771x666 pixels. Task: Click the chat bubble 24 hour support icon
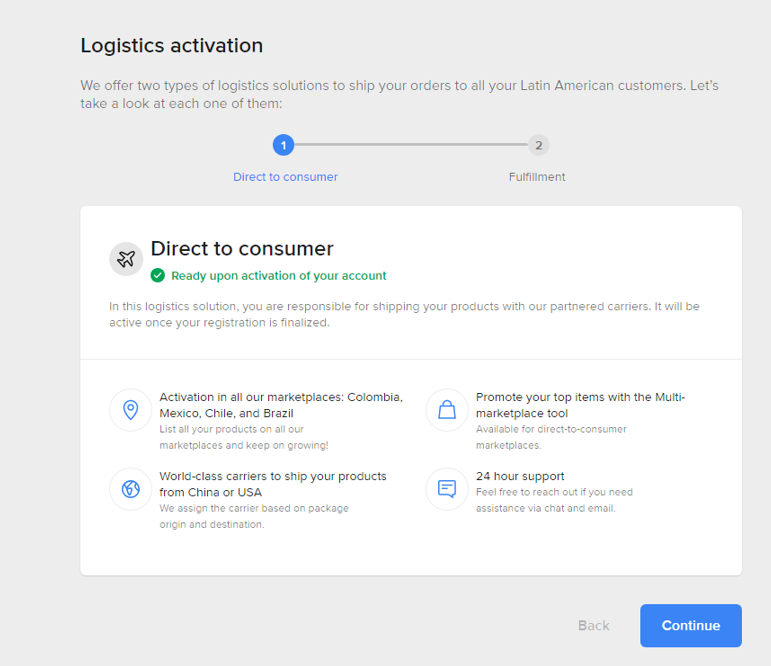tap(447, 489)
